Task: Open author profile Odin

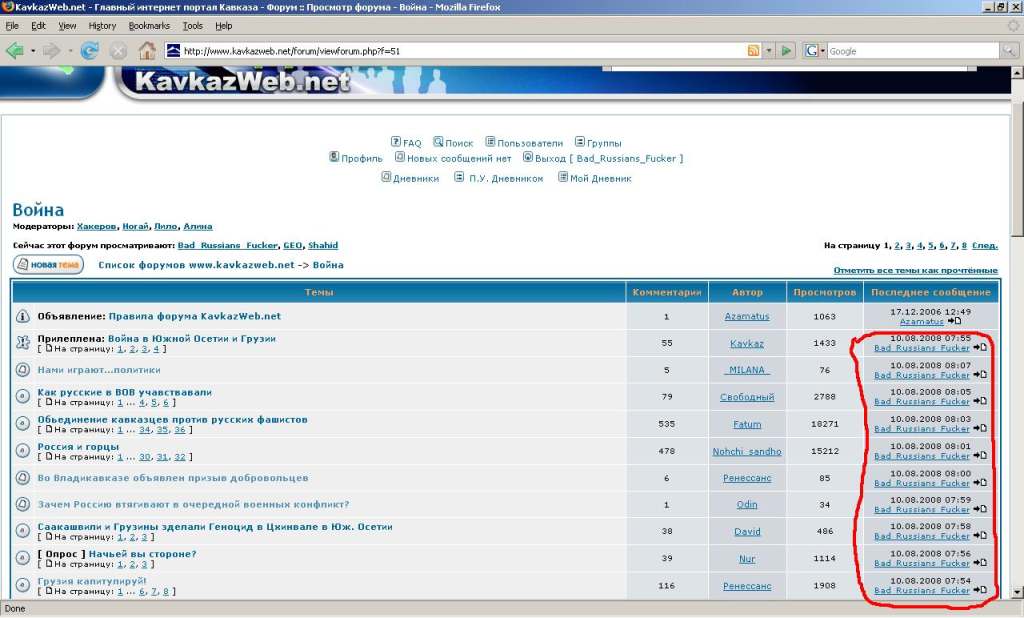Action: pos(746,504)
